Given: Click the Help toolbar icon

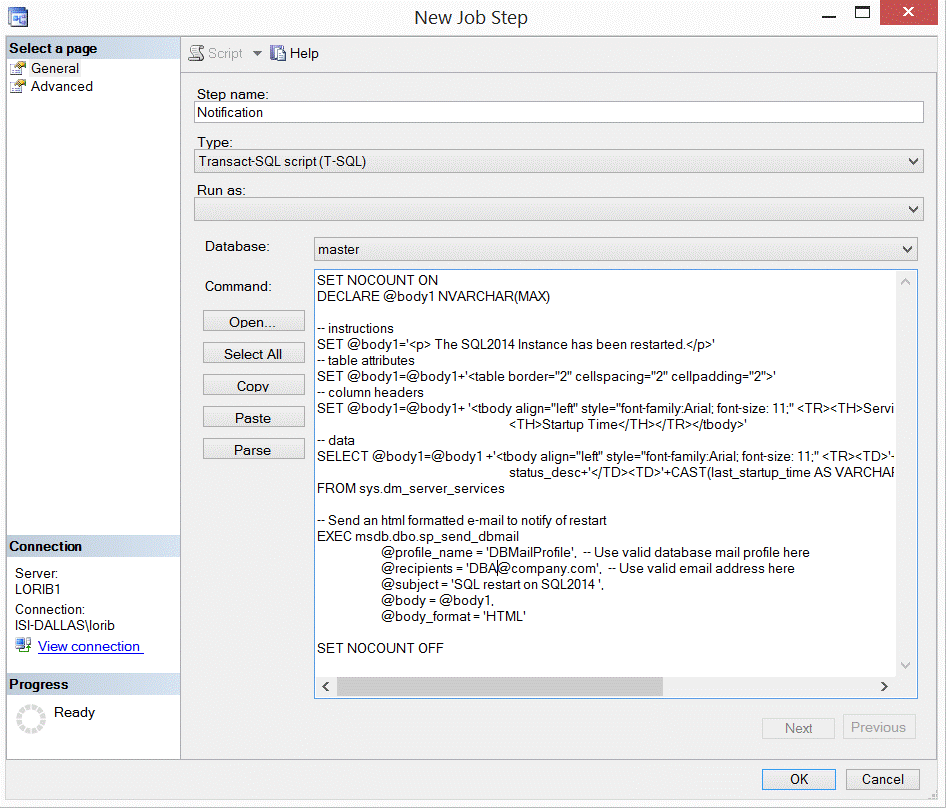Looking at the screenshot, I should tap(278, 53).
